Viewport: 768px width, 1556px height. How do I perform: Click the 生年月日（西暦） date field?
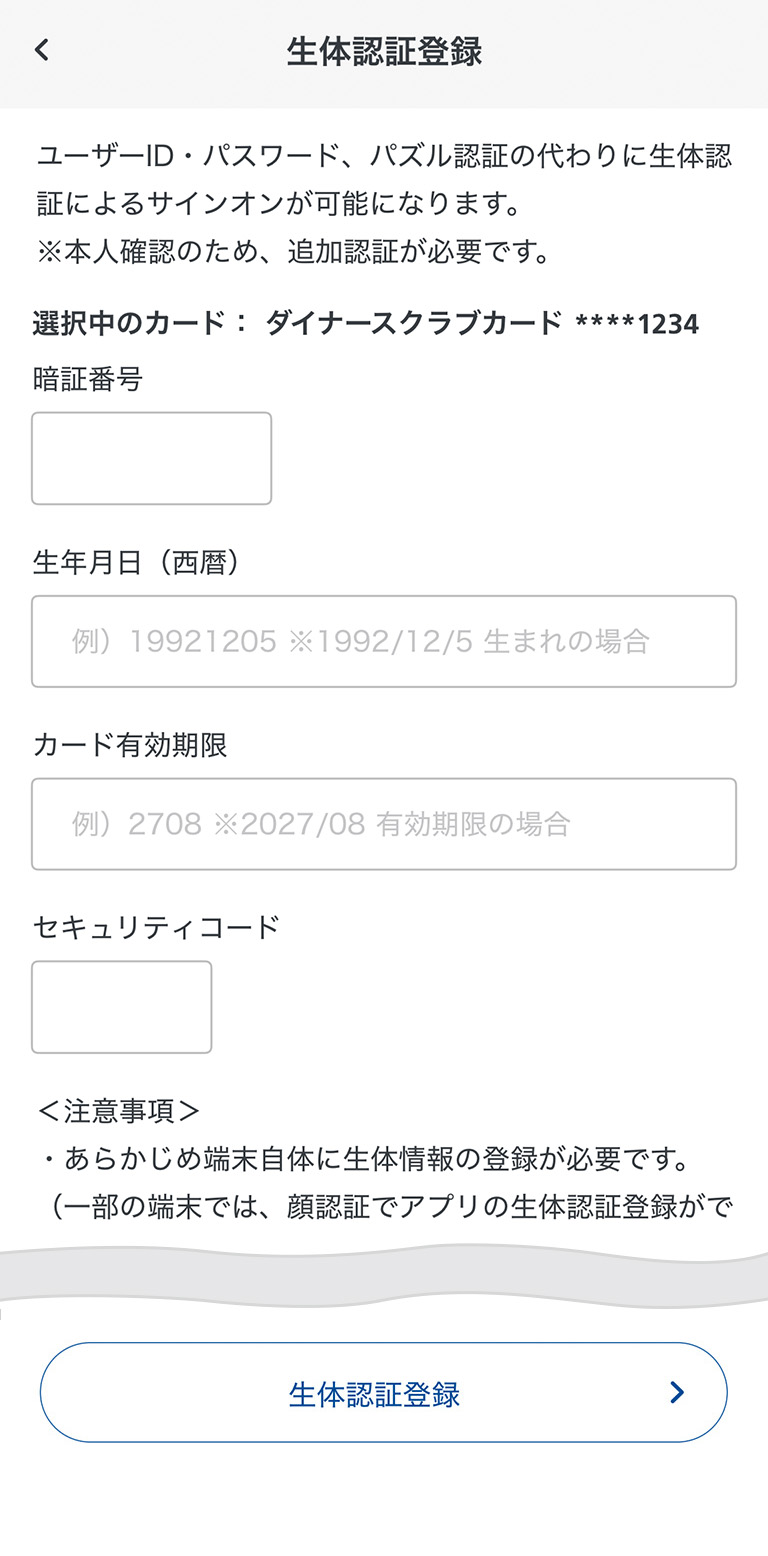pyautogui.click(x=384, y=641)
